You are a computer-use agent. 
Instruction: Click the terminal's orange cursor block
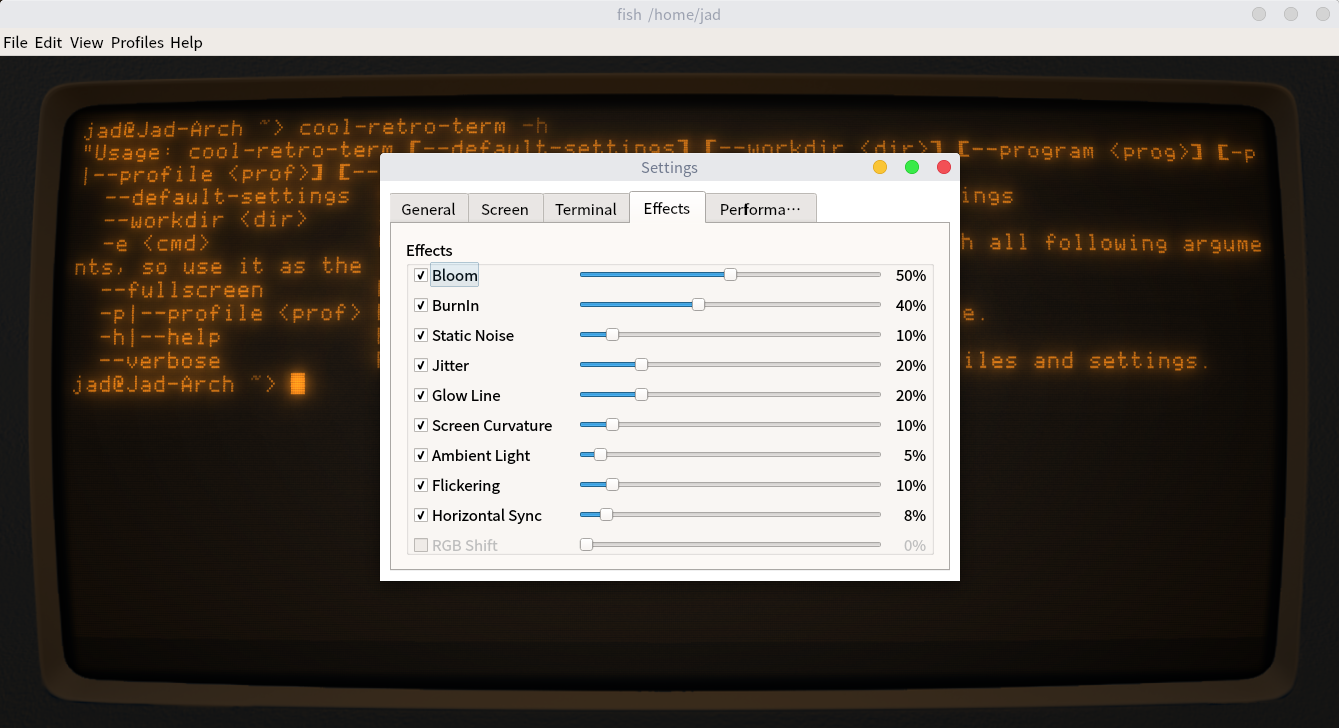(x=297, y=383)
